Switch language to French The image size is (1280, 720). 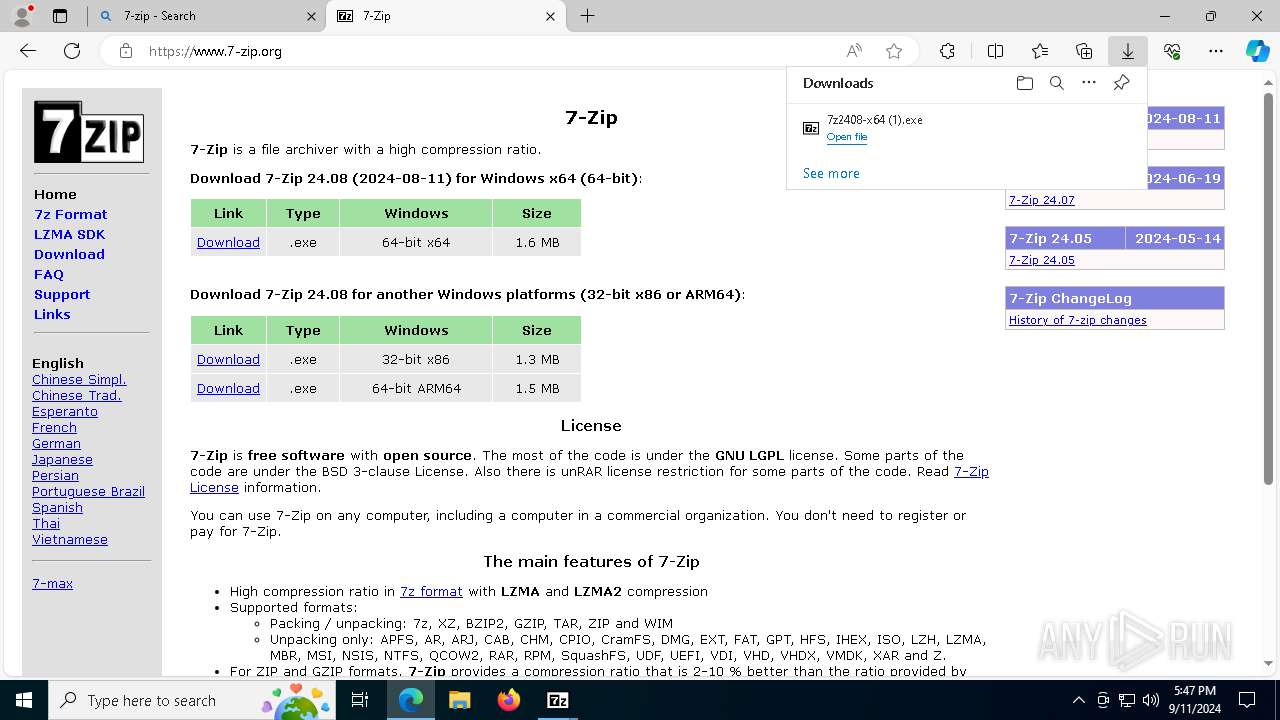point(54,427)
